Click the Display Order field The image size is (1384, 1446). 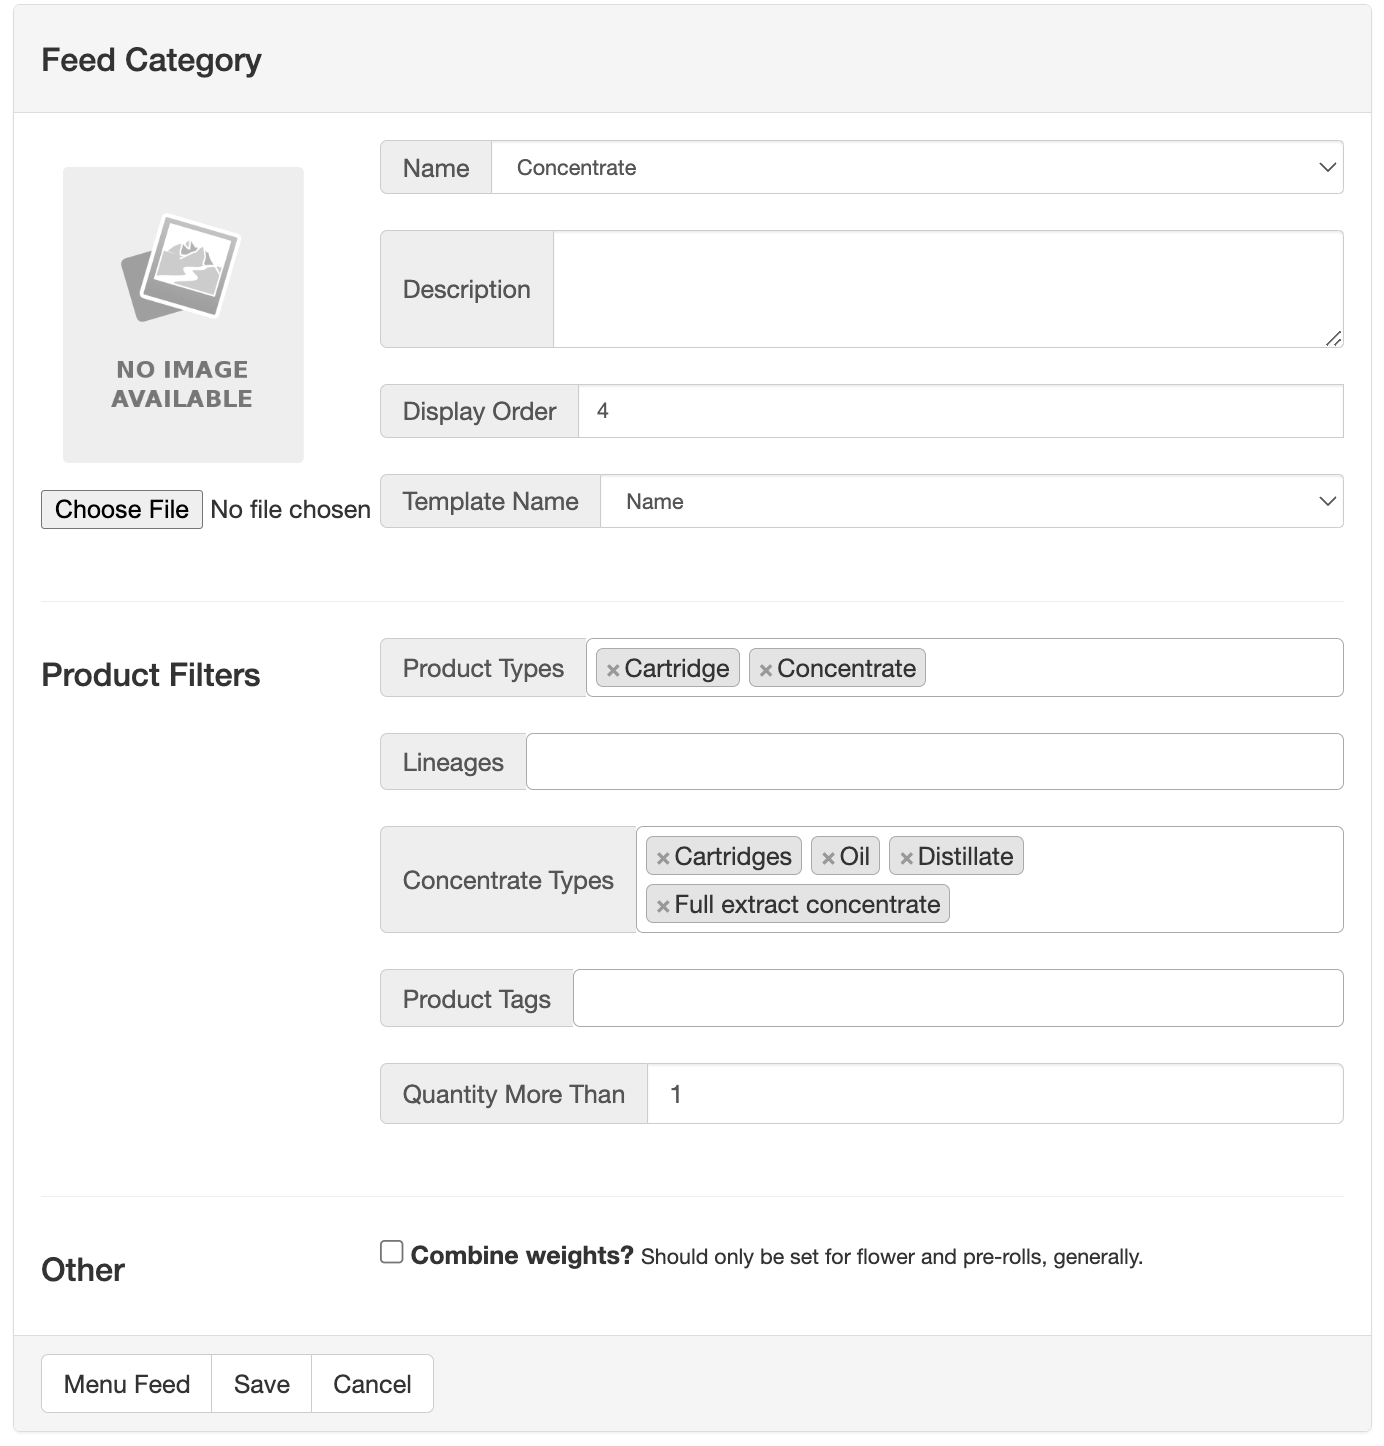point(960,411)
